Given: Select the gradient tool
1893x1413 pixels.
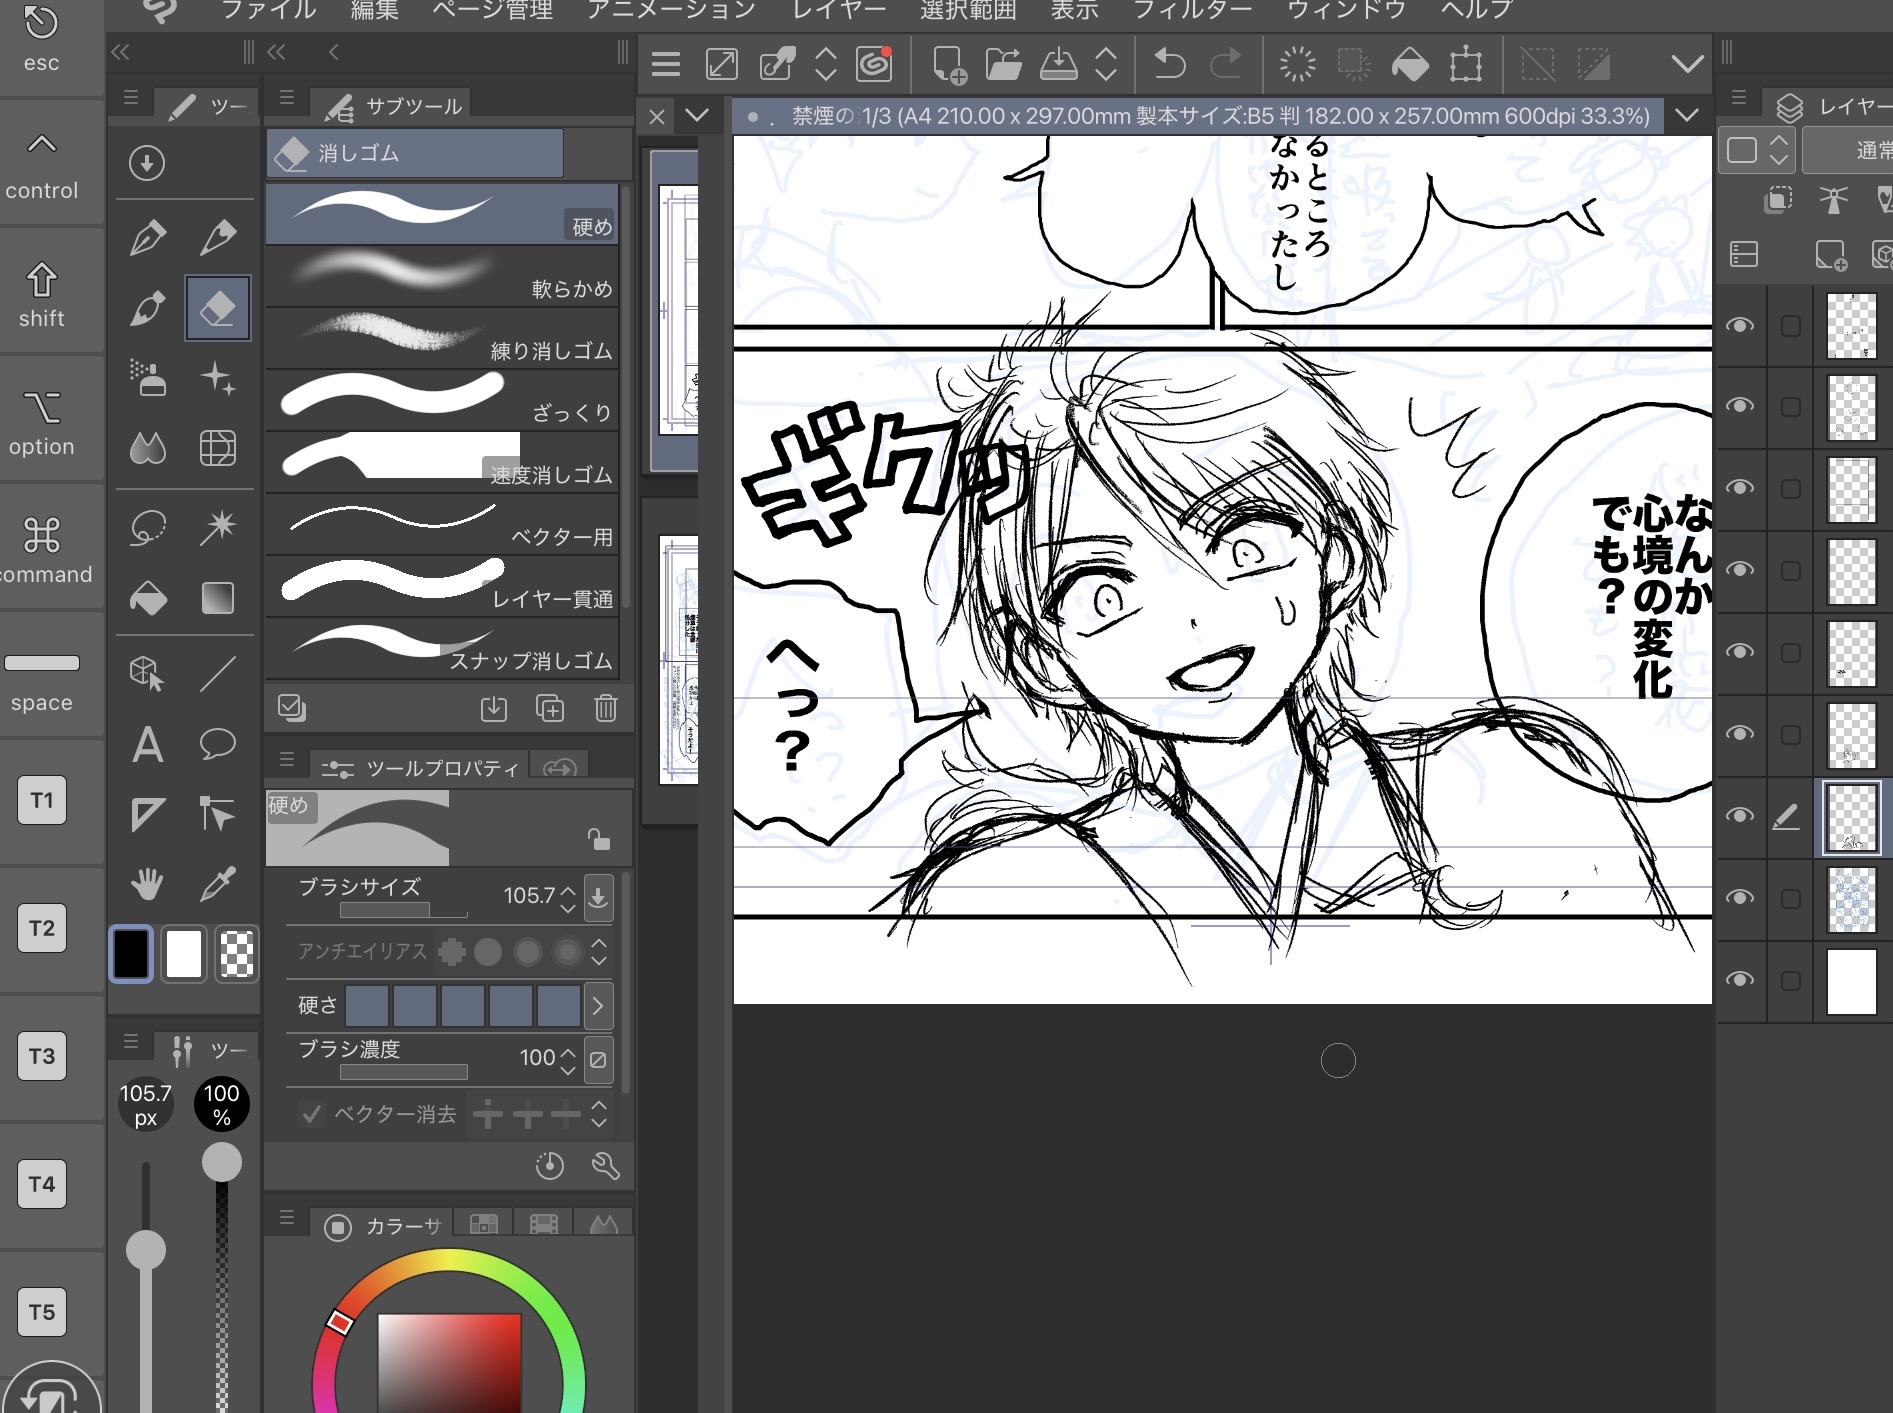Looking at the screenshot, I should (x=217, y=598).
